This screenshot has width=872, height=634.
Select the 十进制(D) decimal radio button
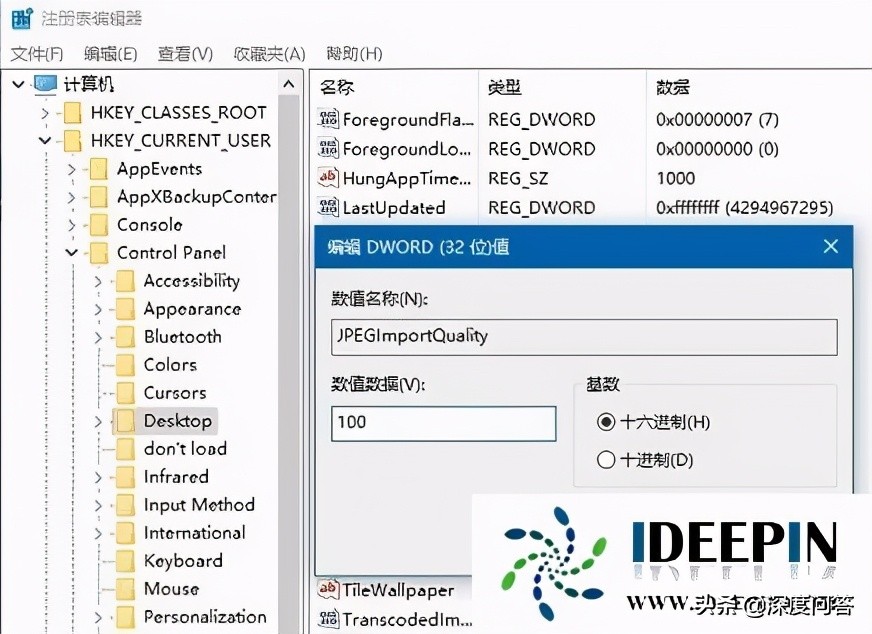click(x=606, y=460)
